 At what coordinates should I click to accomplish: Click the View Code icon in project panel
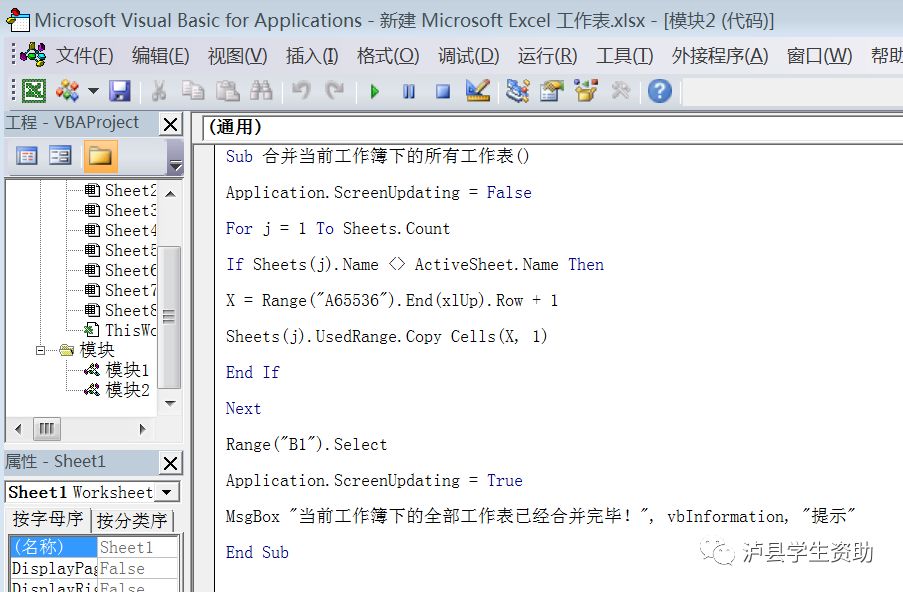[x=26, y=155]
